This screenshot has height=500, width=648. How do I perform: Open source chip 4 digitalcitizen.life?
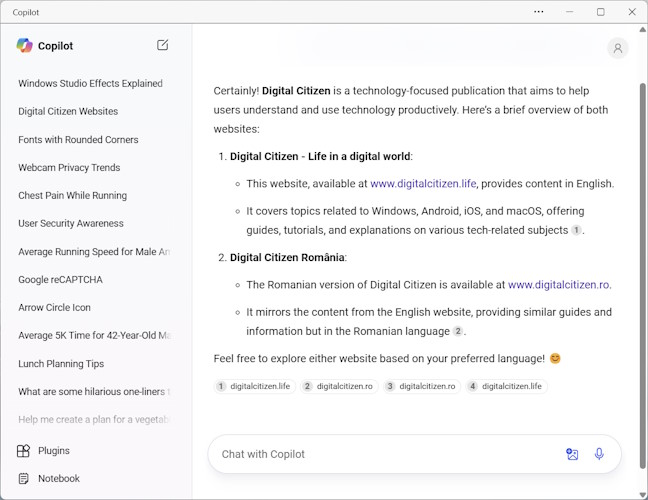point(506,386)
